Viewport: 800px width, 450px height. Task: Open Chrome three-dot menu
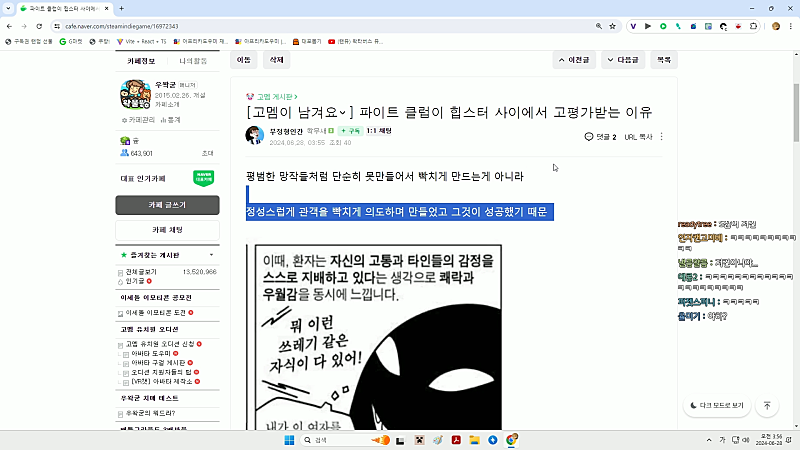(791, 26)
